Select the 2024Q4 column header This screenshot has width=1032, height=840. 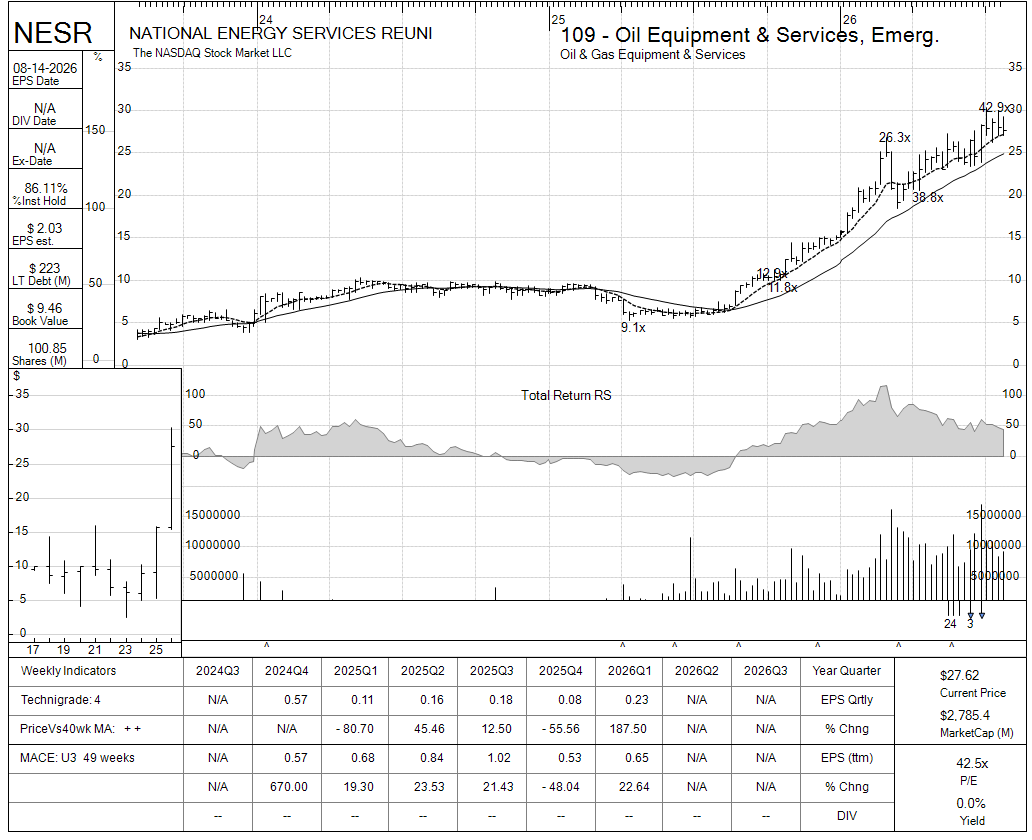click(x=287, y=671)
